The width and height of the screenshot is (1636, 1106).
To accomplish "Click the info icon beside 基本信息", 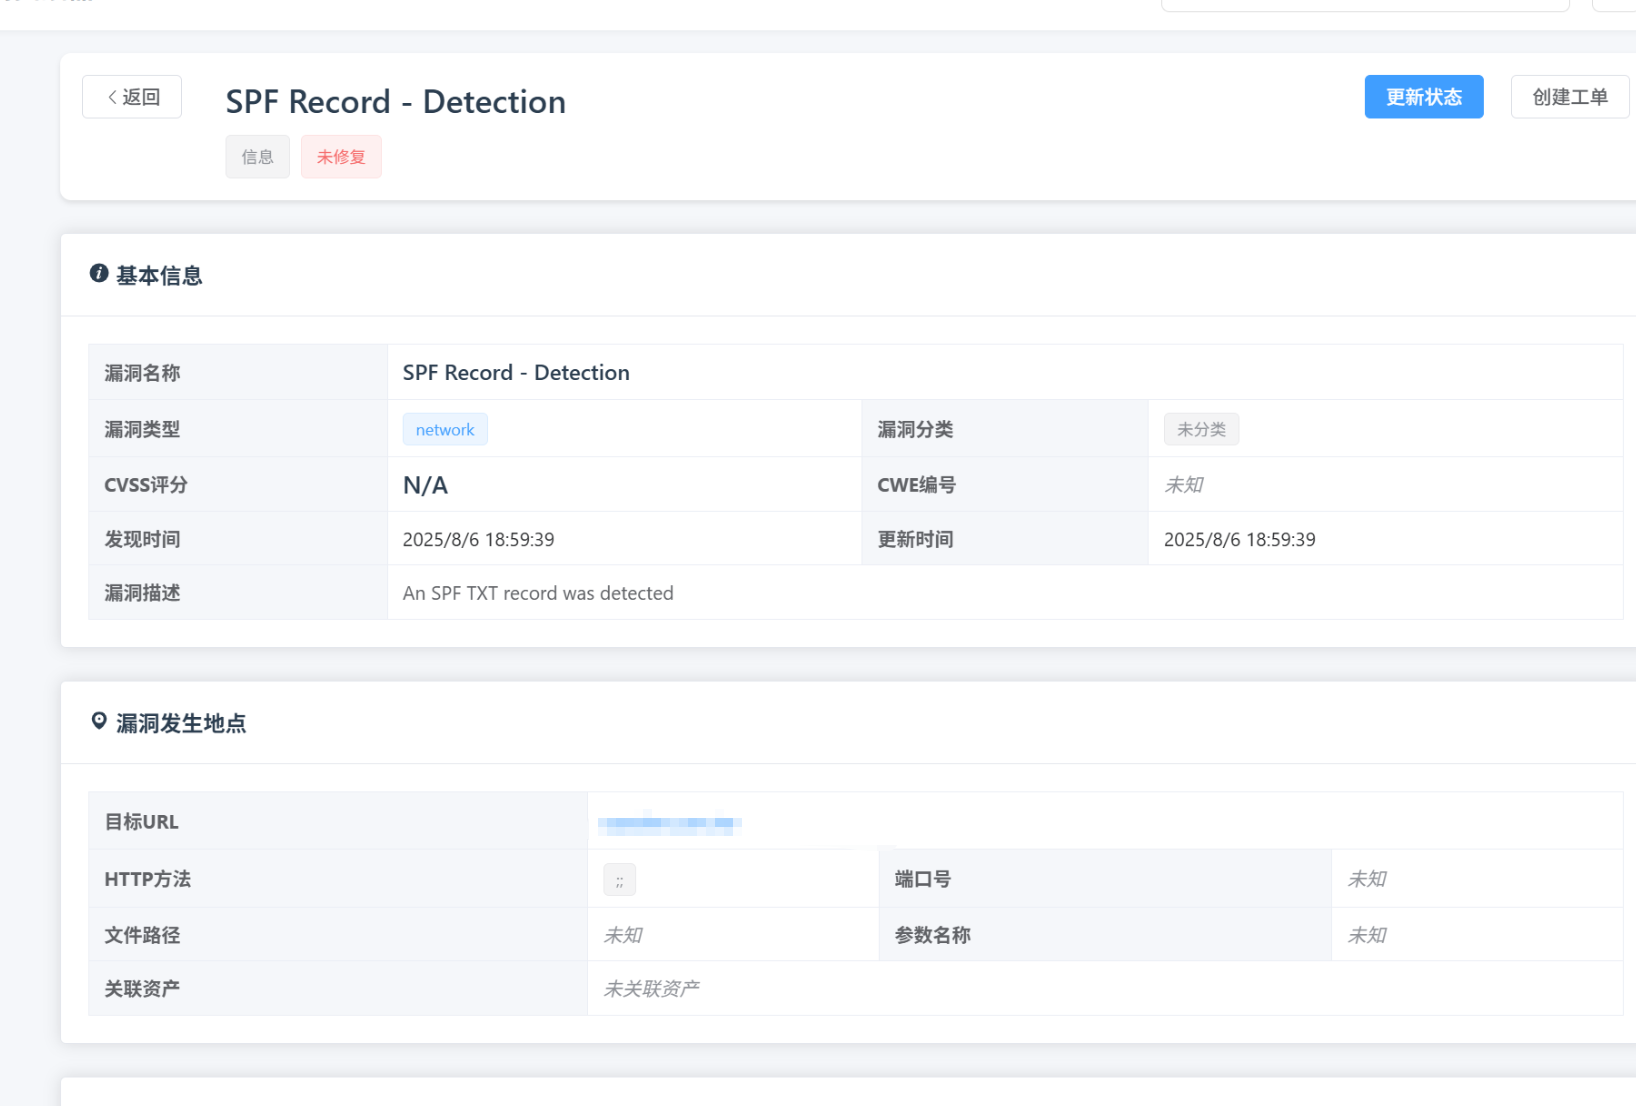I will (99, 274).
